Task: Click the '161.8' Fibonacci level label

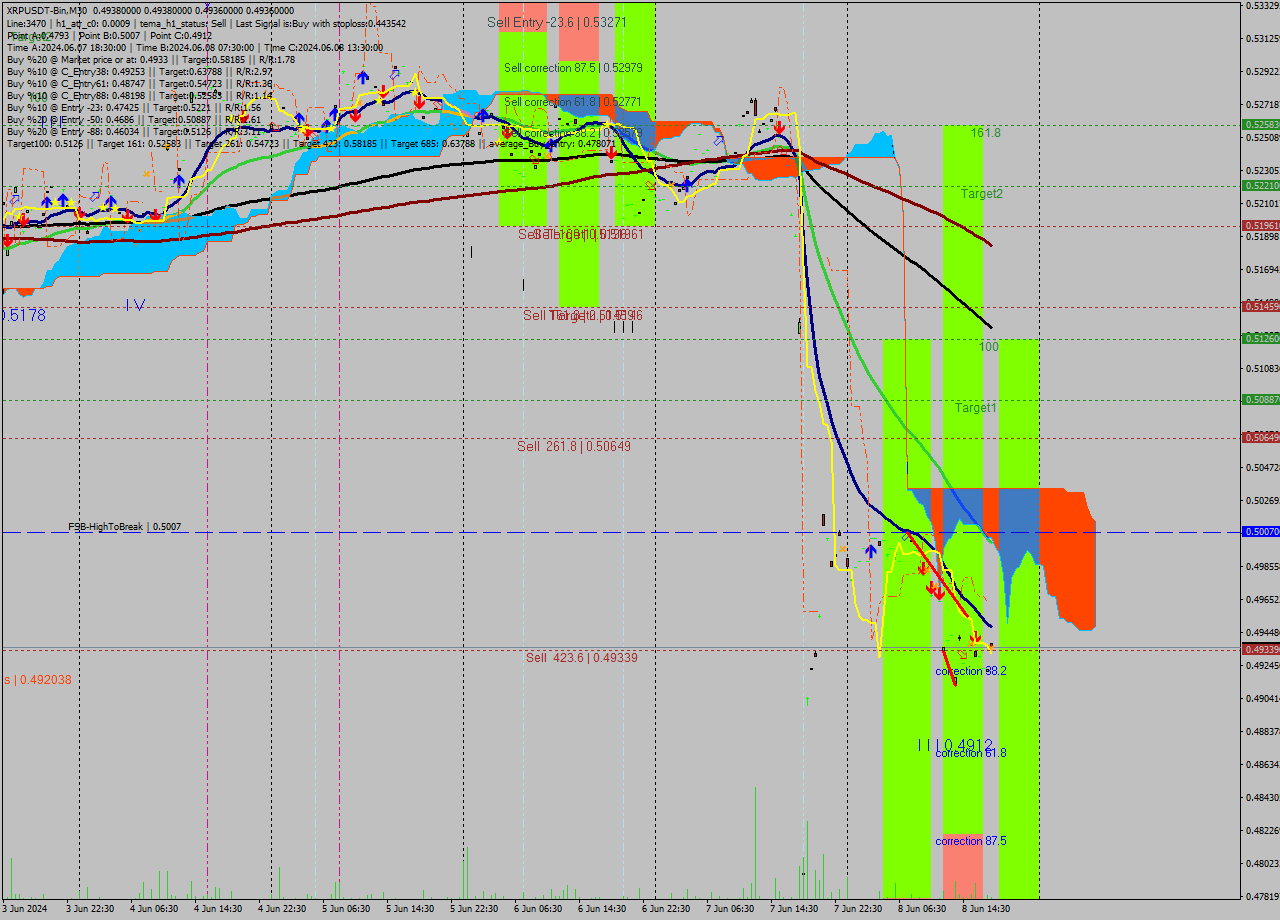Action: click(x=985, y=132)
